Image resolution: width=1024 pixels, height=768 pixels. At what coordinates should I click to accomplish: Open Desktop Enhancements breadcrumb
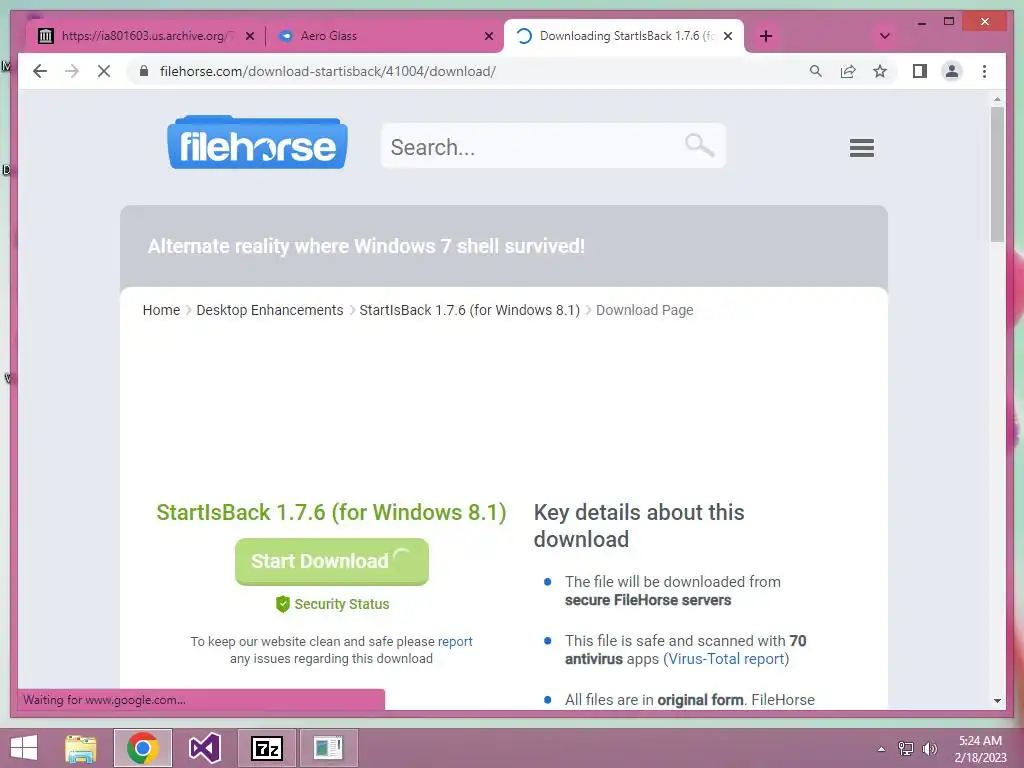point(270,310)
